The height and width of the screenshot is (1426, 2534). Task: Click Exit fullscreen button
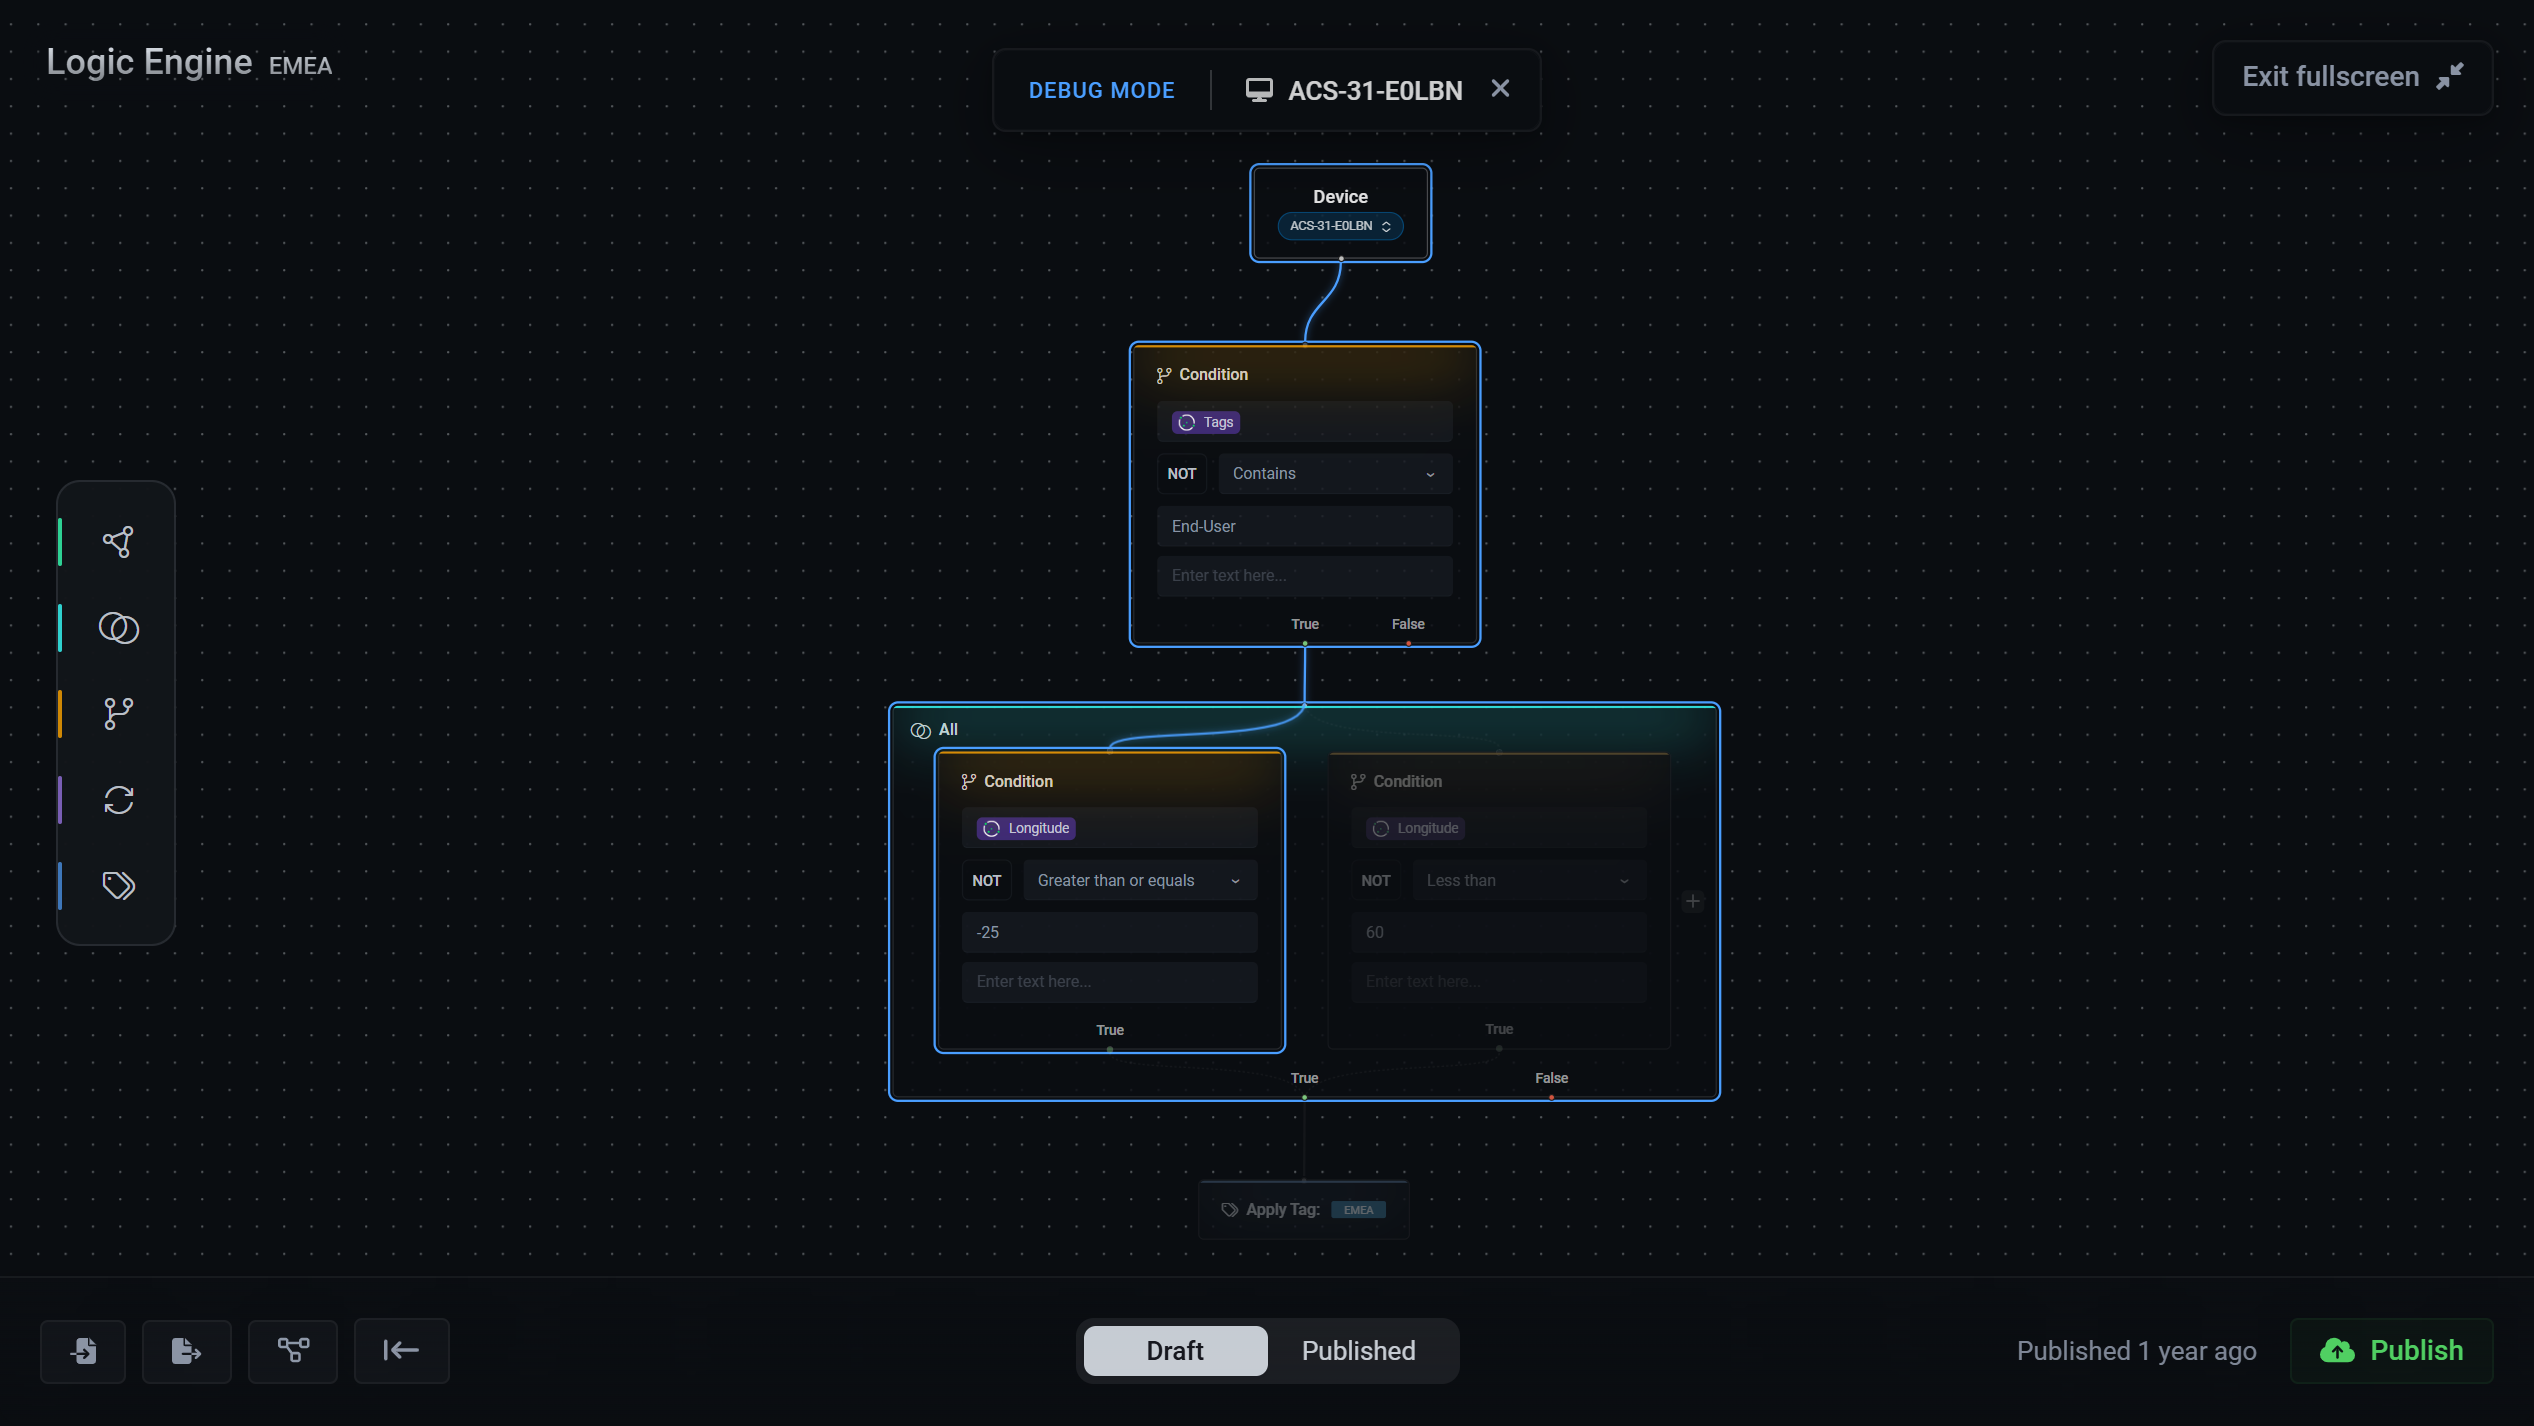2351,77
